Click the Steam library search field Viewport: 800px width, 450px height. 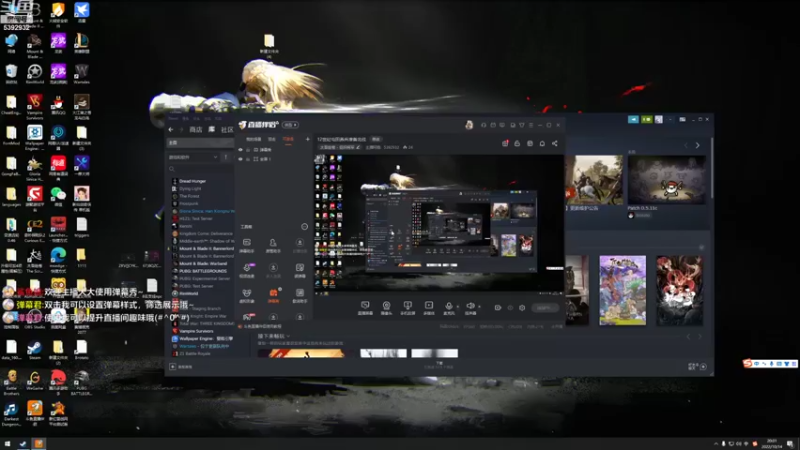pyautogui.click(x=201, y=169)
